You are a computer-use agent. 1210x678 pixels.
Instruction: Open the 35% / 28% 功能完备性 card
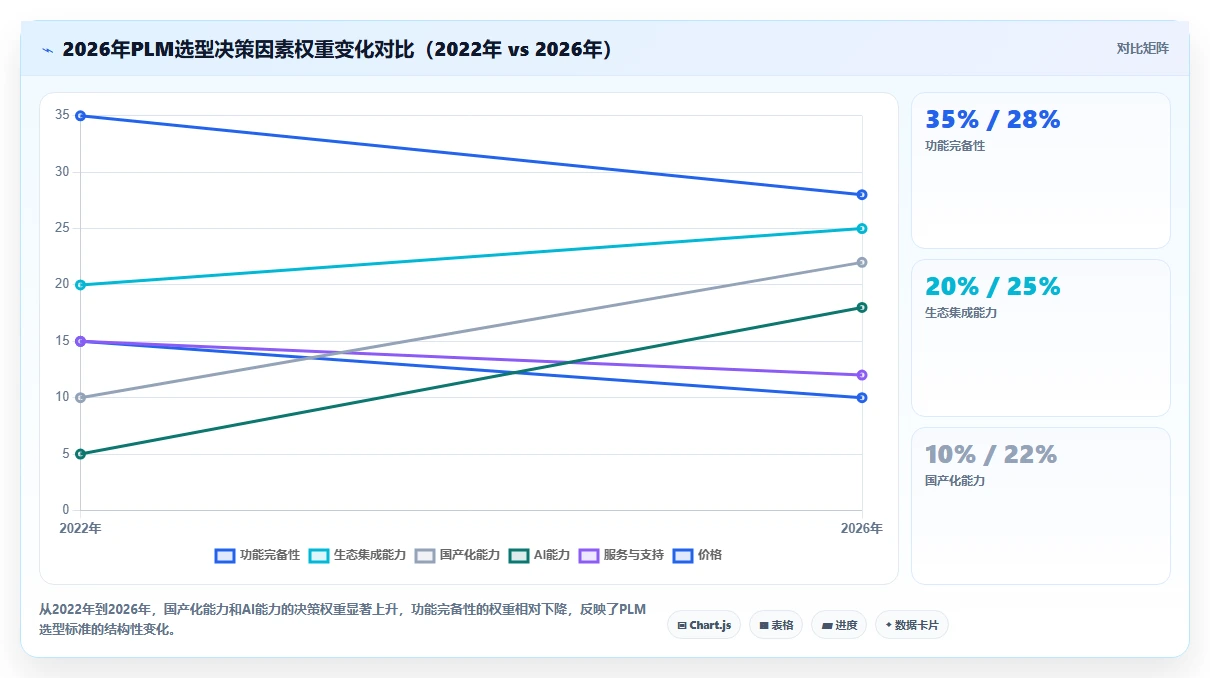(x=1040, y=171)
